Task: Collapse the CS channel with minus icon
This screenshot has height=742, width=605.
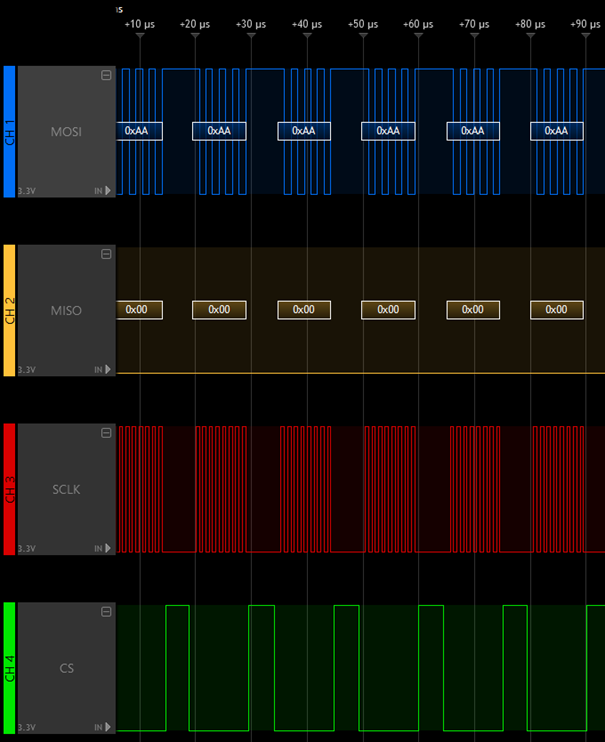Action: click(x=106, y=612)
